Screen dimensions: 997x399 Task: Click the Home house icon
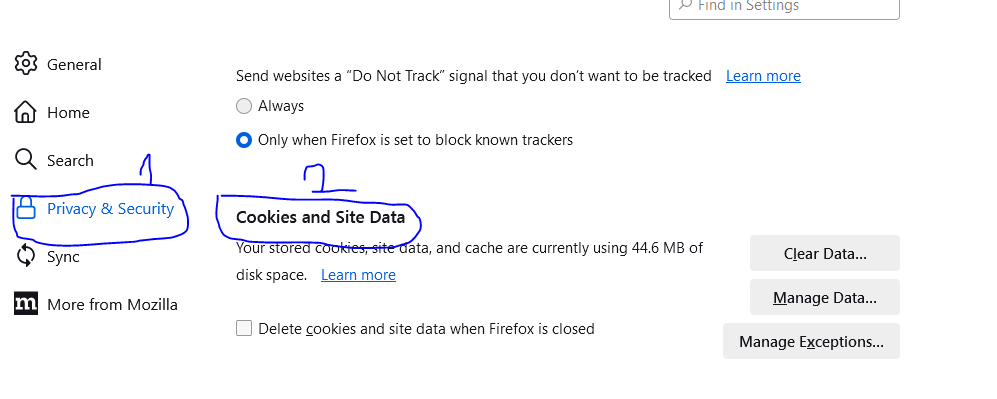pos(25,112)
